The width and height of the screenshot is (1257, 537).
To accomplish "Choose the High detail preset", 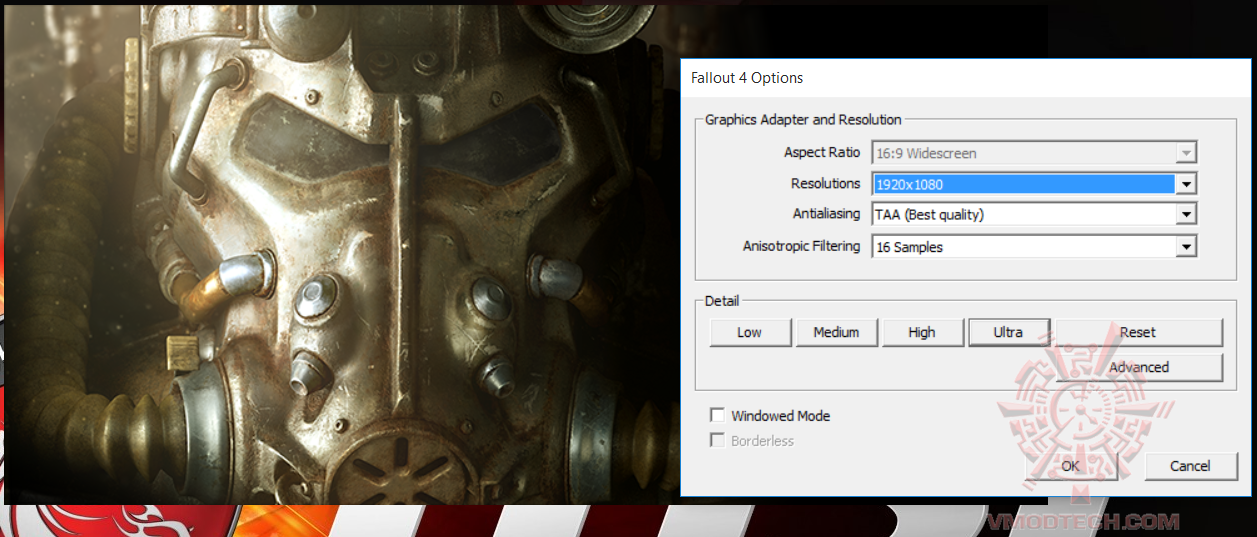I will coord(922,332).
